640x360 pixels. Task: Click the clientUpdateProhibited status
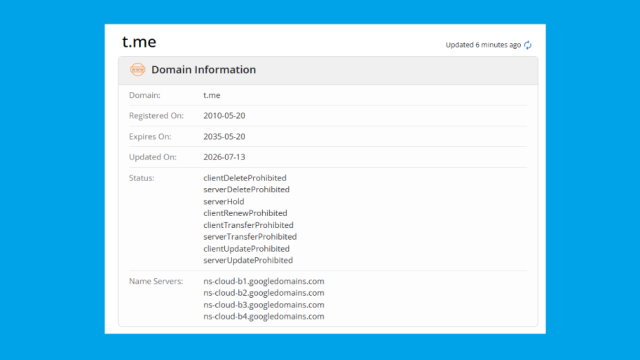tap(247, 249)
